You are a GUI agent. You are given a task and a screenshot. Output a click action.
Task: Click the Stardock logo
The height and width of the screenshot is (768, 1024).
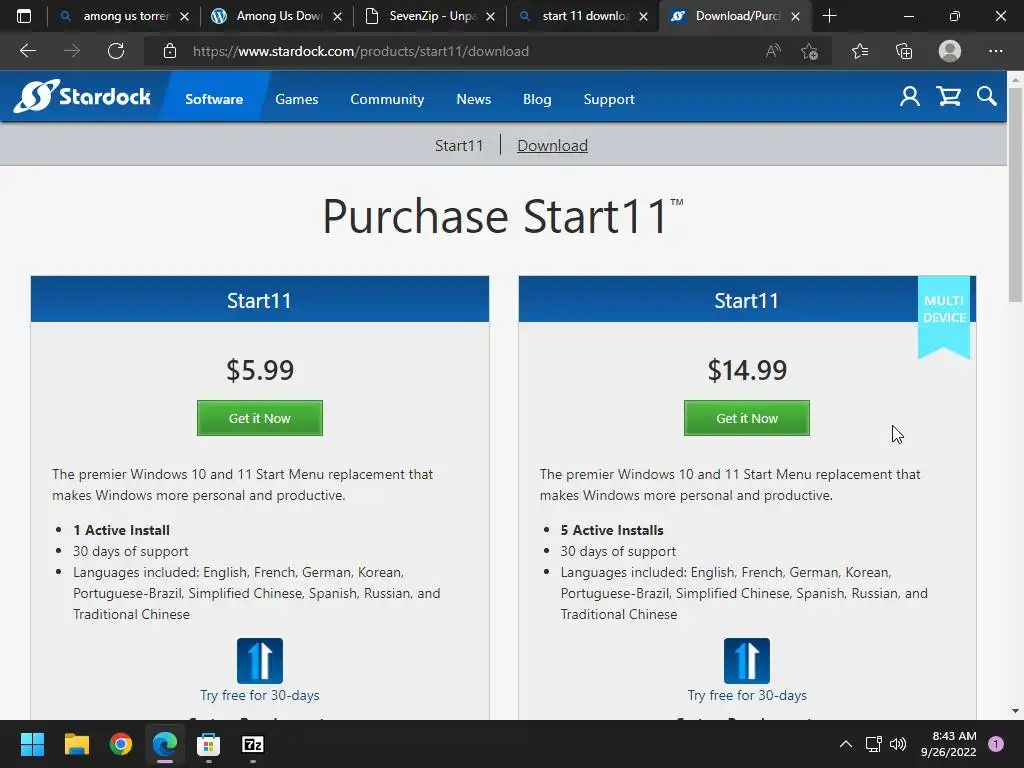pos(82,97)
